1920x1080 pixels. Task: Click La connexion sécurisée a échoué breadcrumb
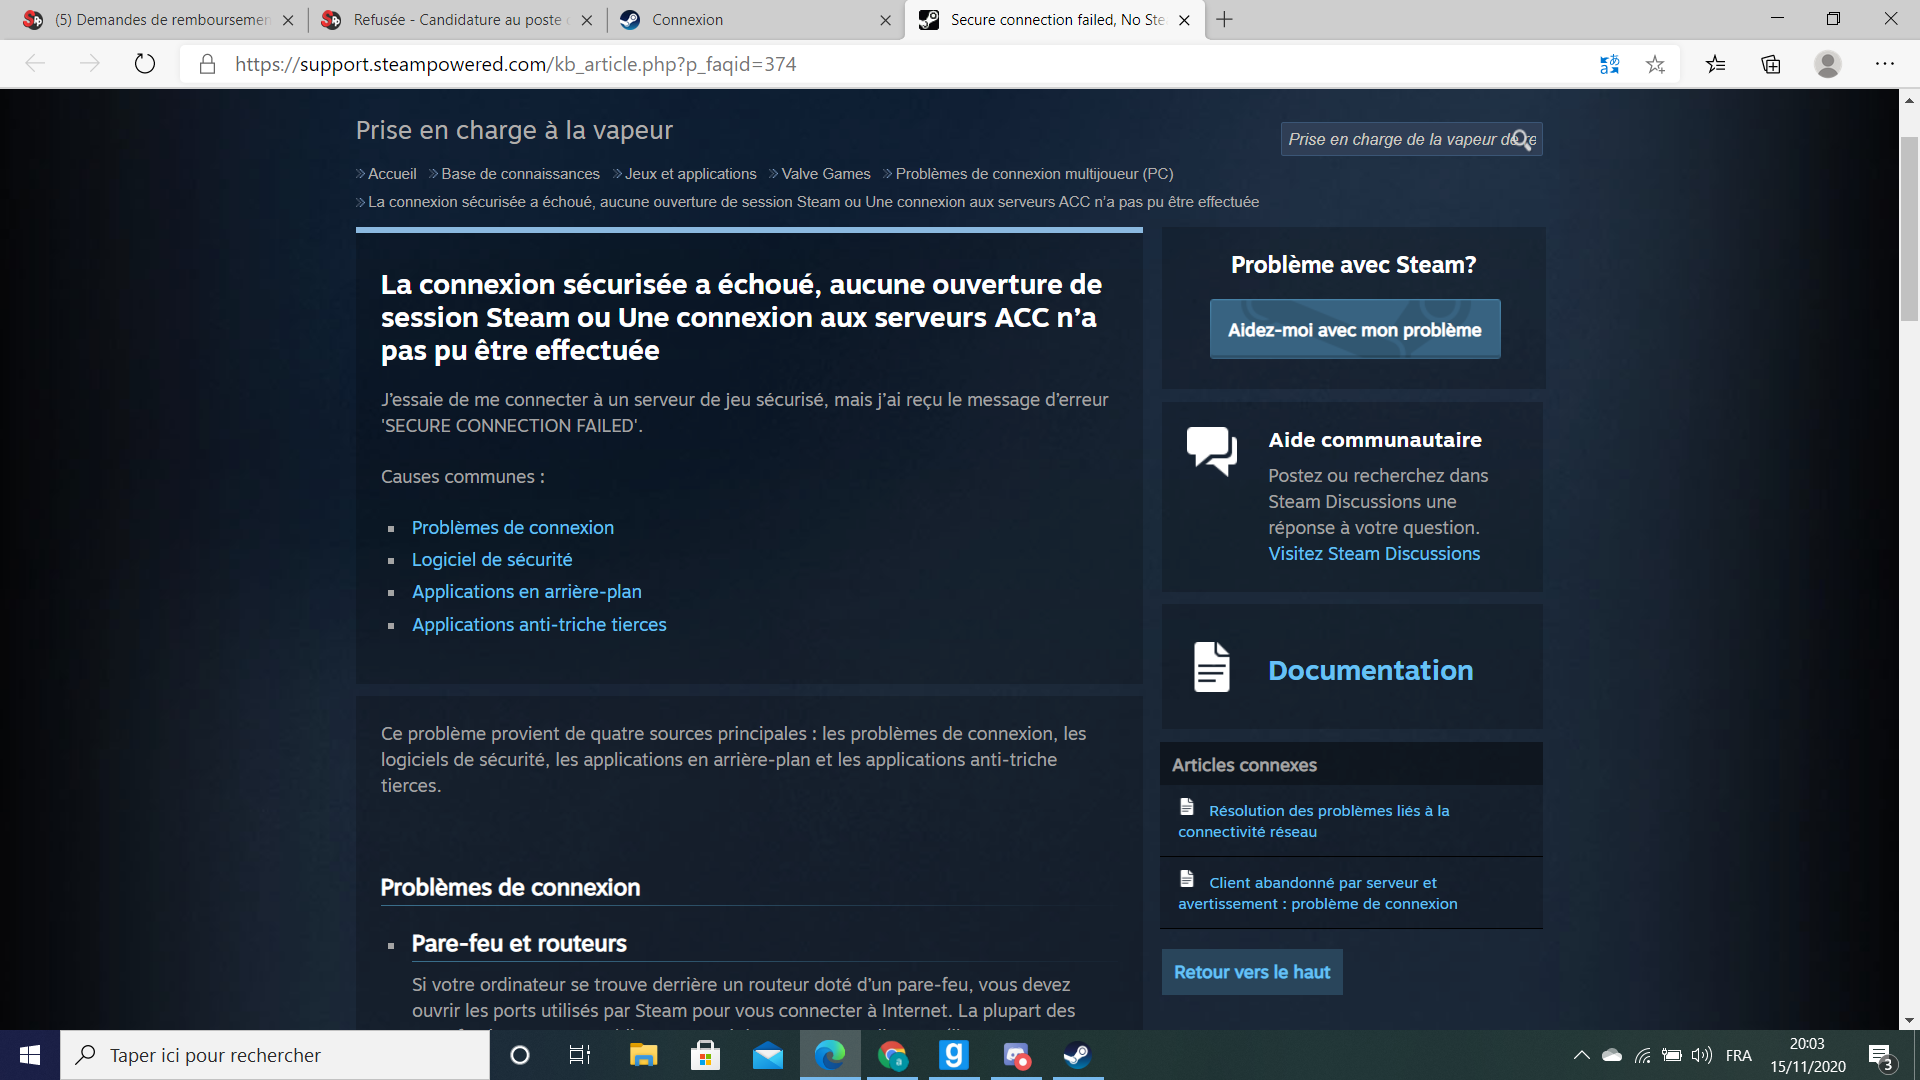(x=813, y=201)
